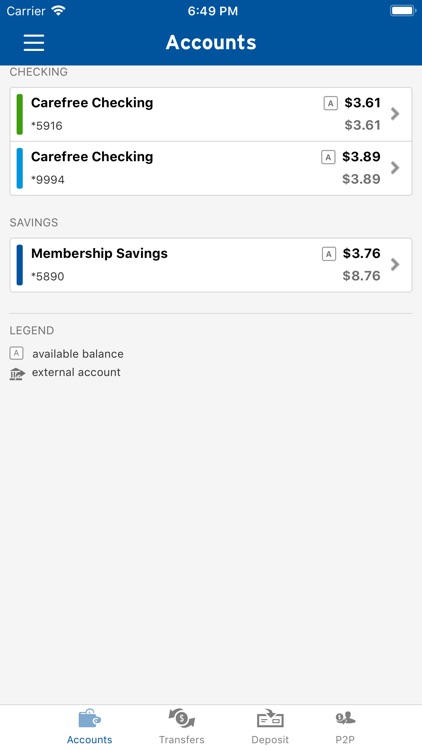
Task: Click the green color bar of account *5916
Action: pyautogui.click(x=20, y=114)
